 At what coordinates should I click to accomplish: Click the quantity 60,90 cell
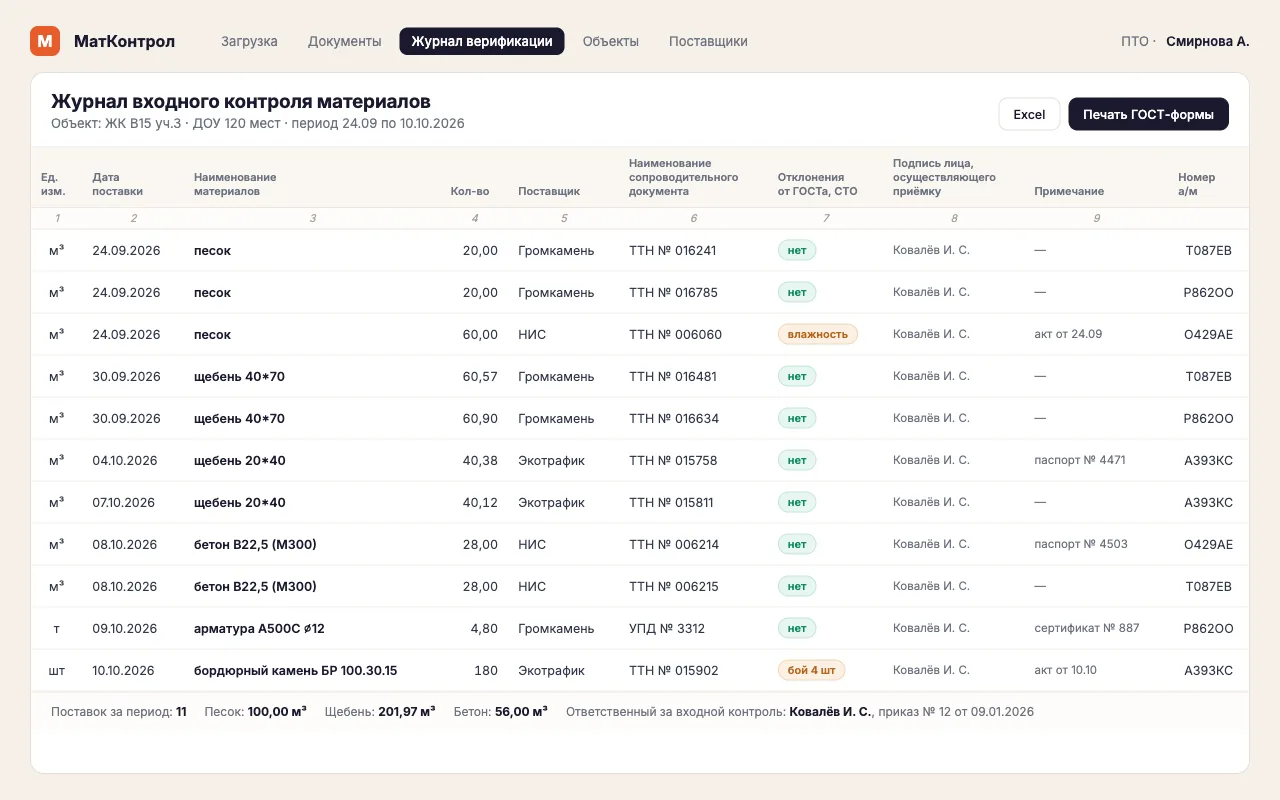coord(480,418)
